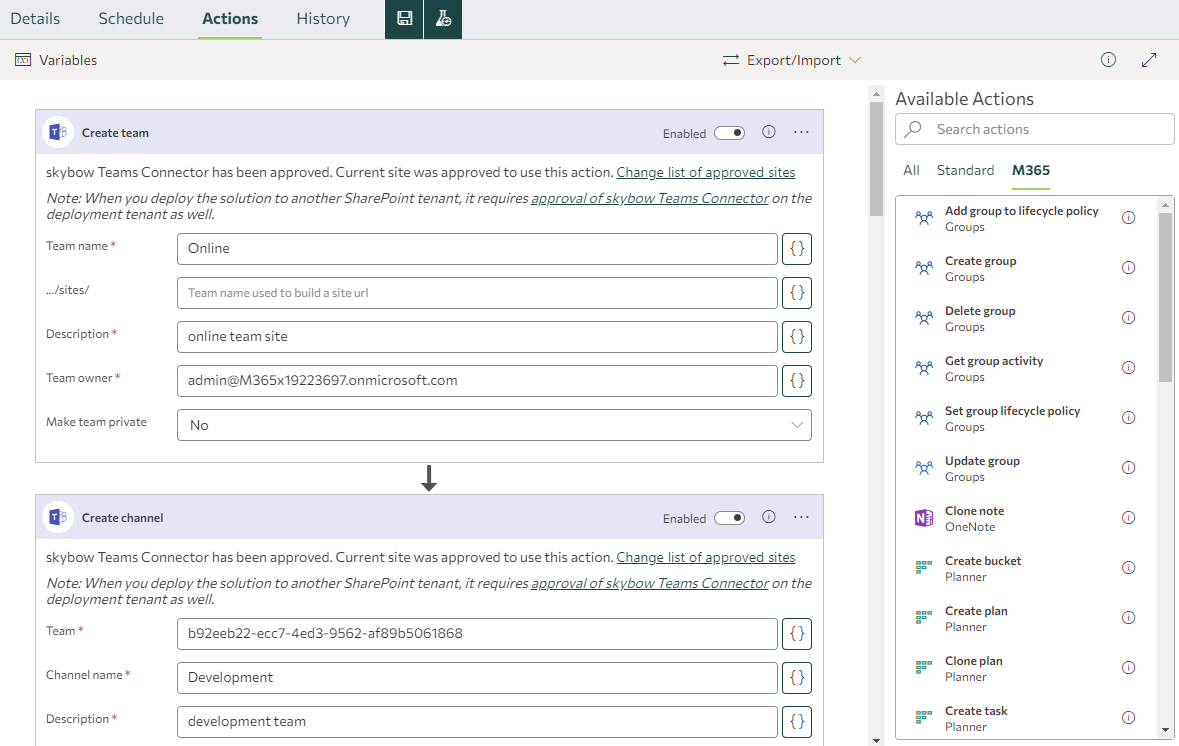
Task: Show info for Create group action
Action: coord(1129,268)
